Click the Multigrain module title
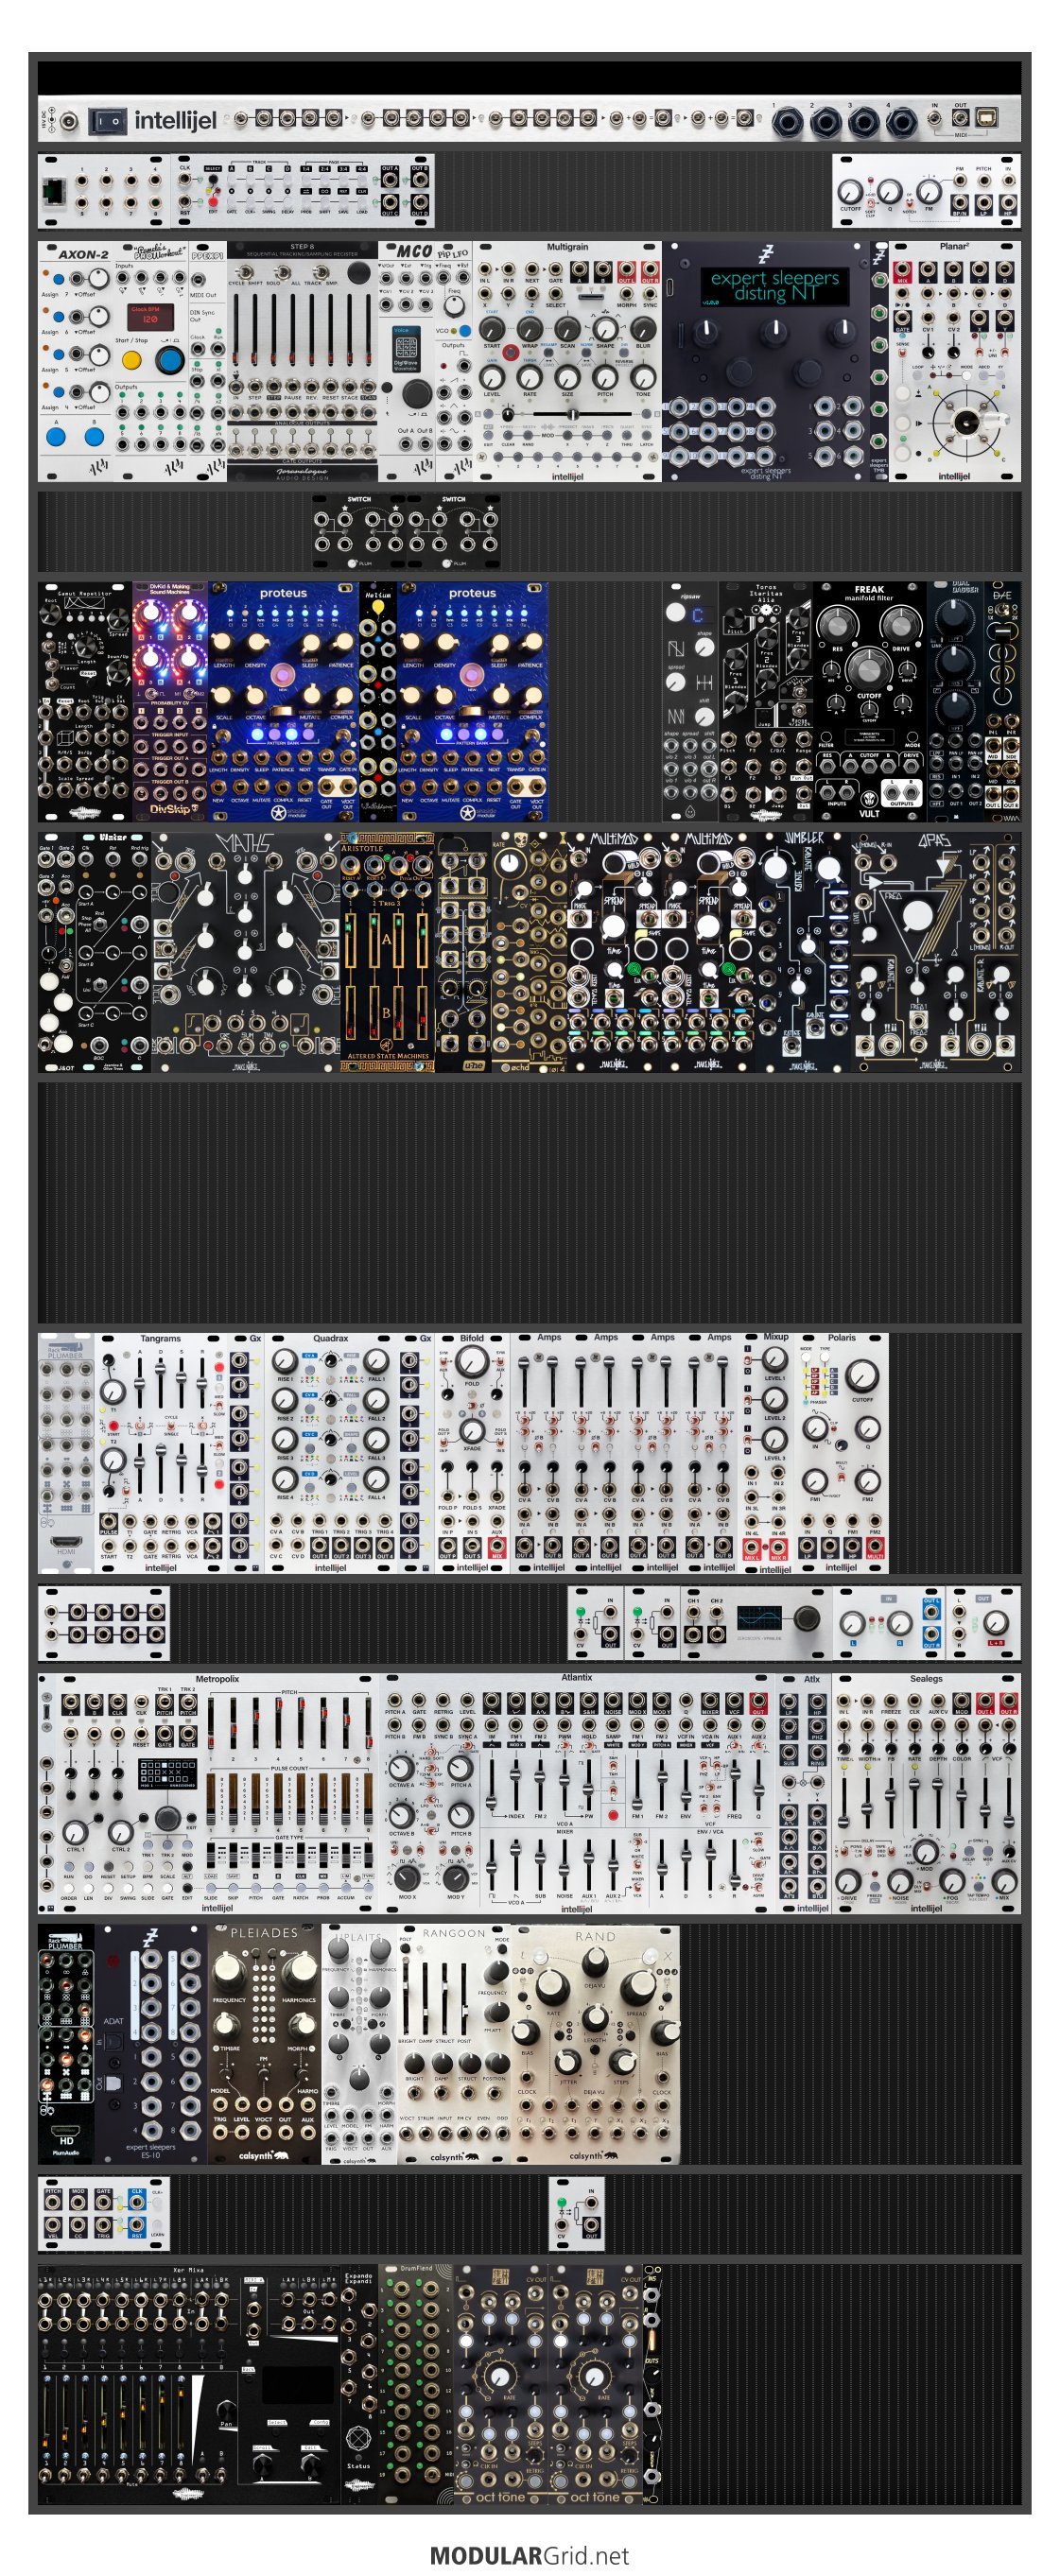 (567, 247)
